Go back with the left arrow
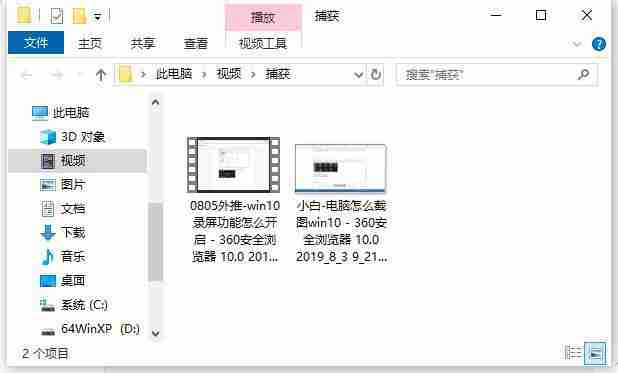Viewport: 618px width, 373px height. (x=26, y=74)
